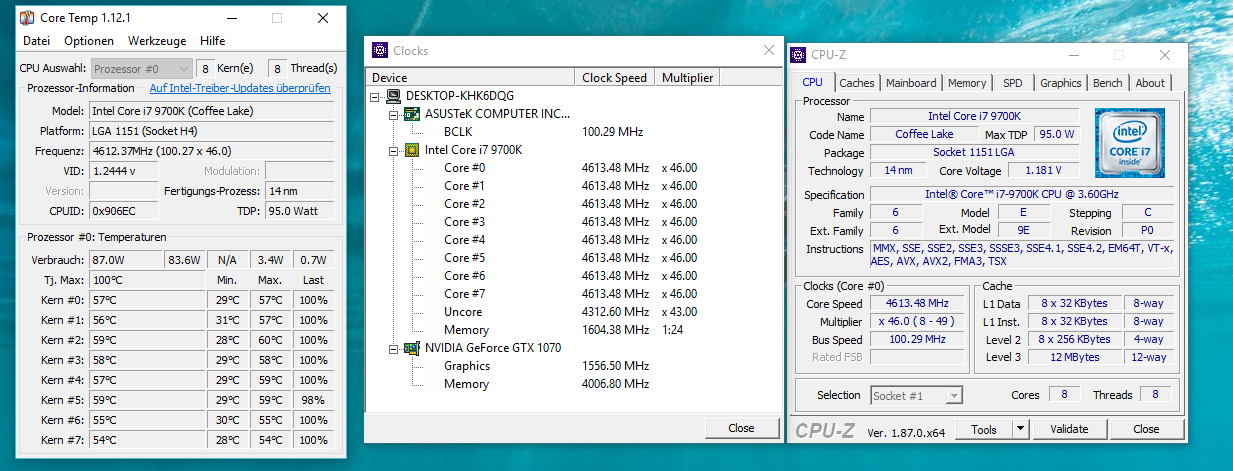Viewport: 1233px width, 471px height.
Task: Collapse the ASUSTeK COMPUTER INC node
Action: pyautogui.click(x=394, y=114)
